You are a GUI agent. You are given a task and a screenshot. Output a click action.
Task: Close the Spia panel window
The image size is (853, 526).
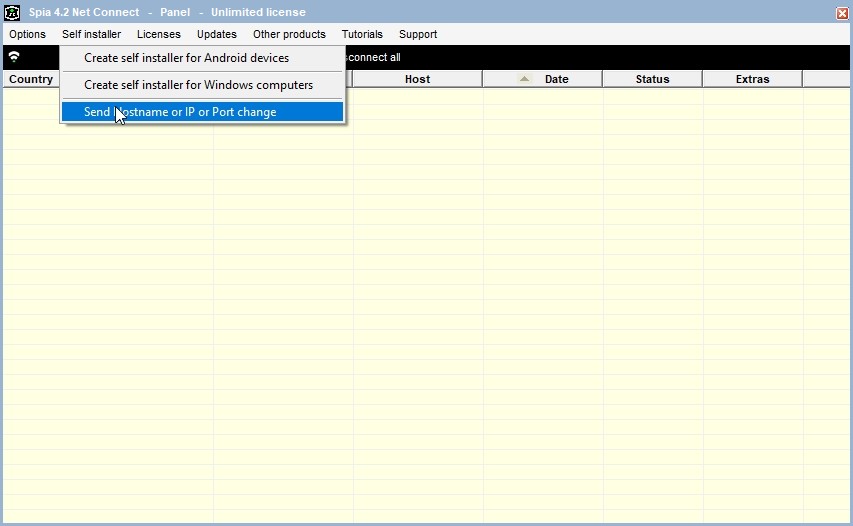(x=842, y=13)
